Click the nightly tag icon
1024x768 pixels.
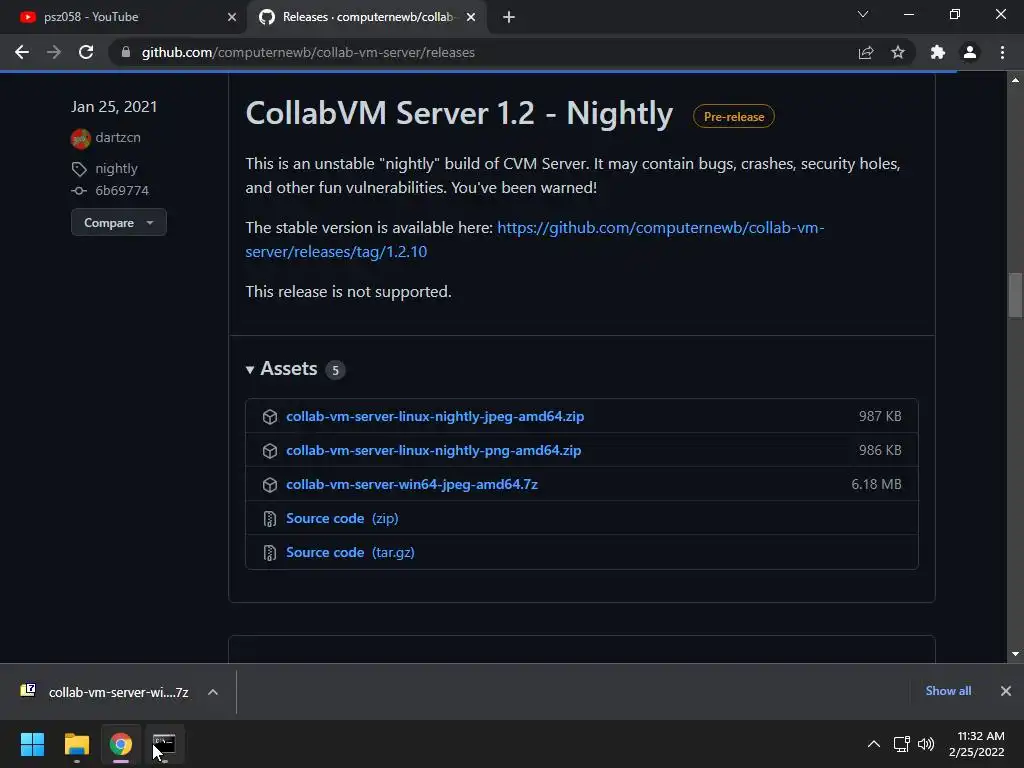(x=79, y=169)
